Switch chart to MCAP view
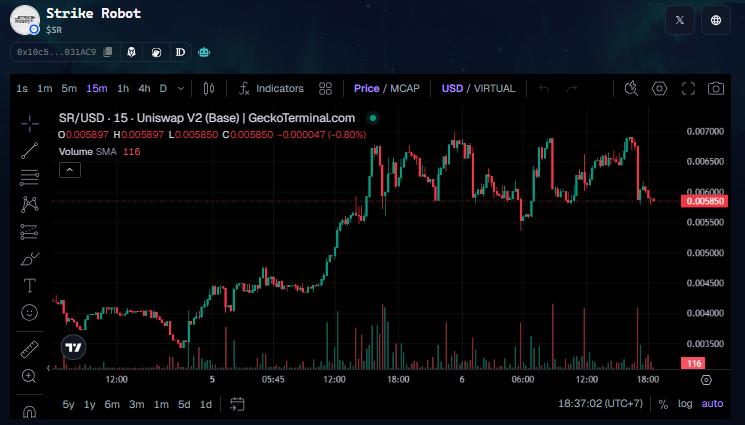This screenshot has height=425, width=745. 405,88
